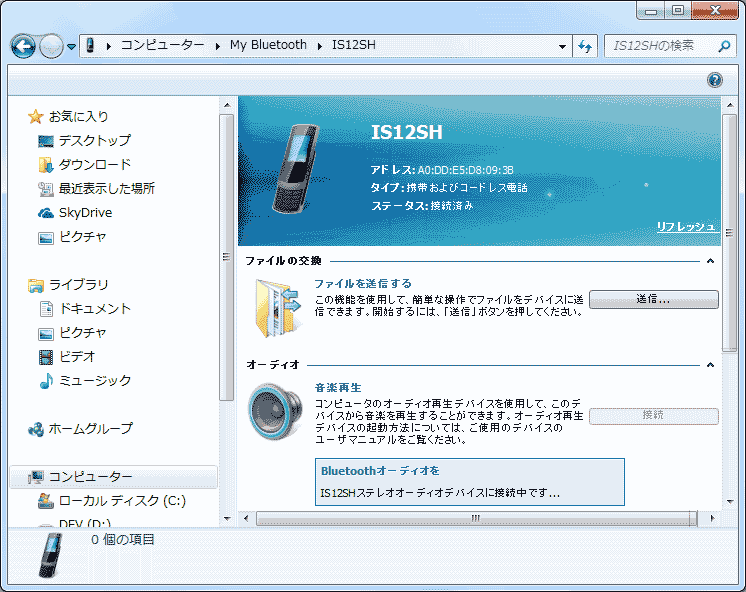746x592 pixels.
Task: Open the ドキュメント library
Action: (95, 309)
